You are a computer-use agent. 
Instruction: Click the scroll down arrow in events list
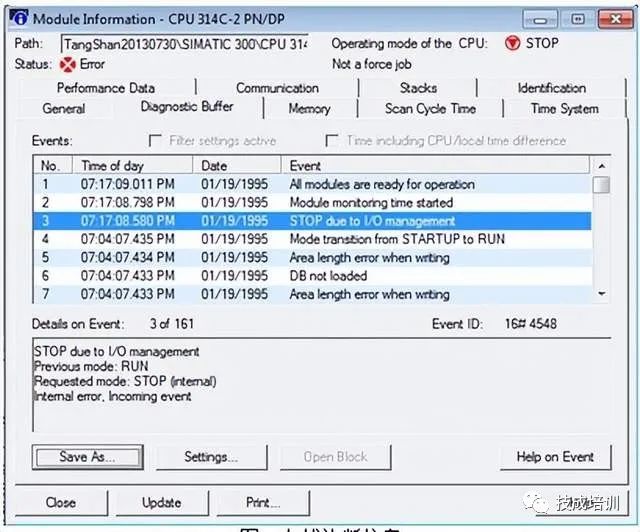(x=602, y=294)
